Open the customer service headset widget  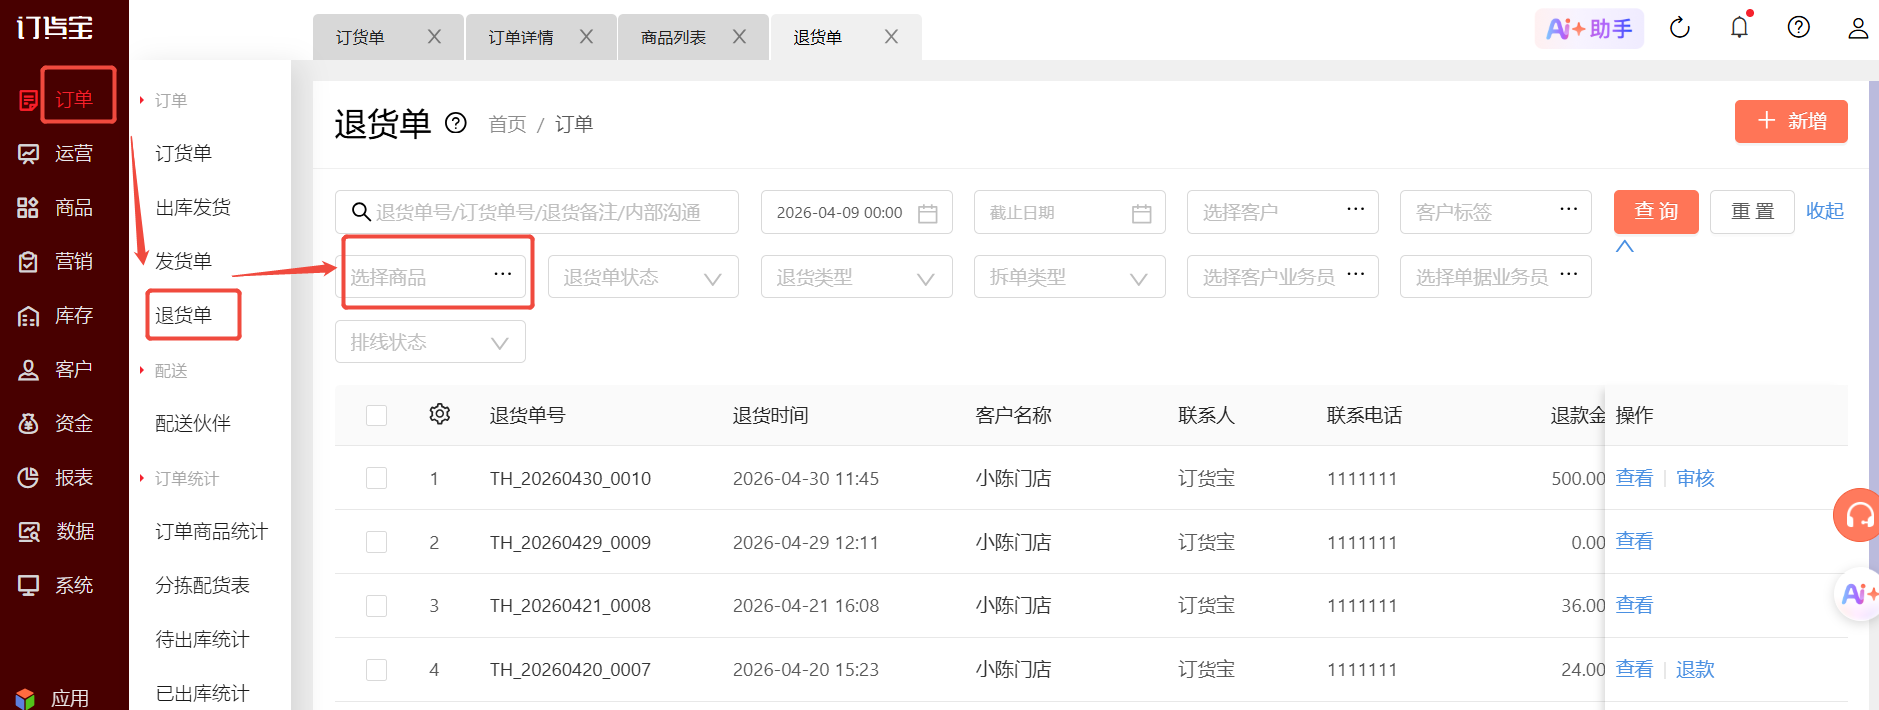[x=1858, y=515]
